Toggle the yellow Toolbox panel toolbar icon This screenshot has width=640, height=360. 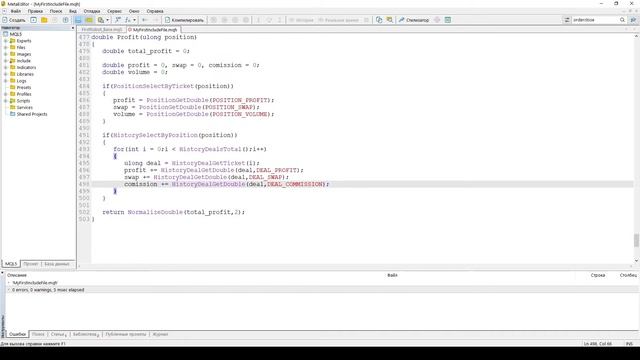point(89,20)
